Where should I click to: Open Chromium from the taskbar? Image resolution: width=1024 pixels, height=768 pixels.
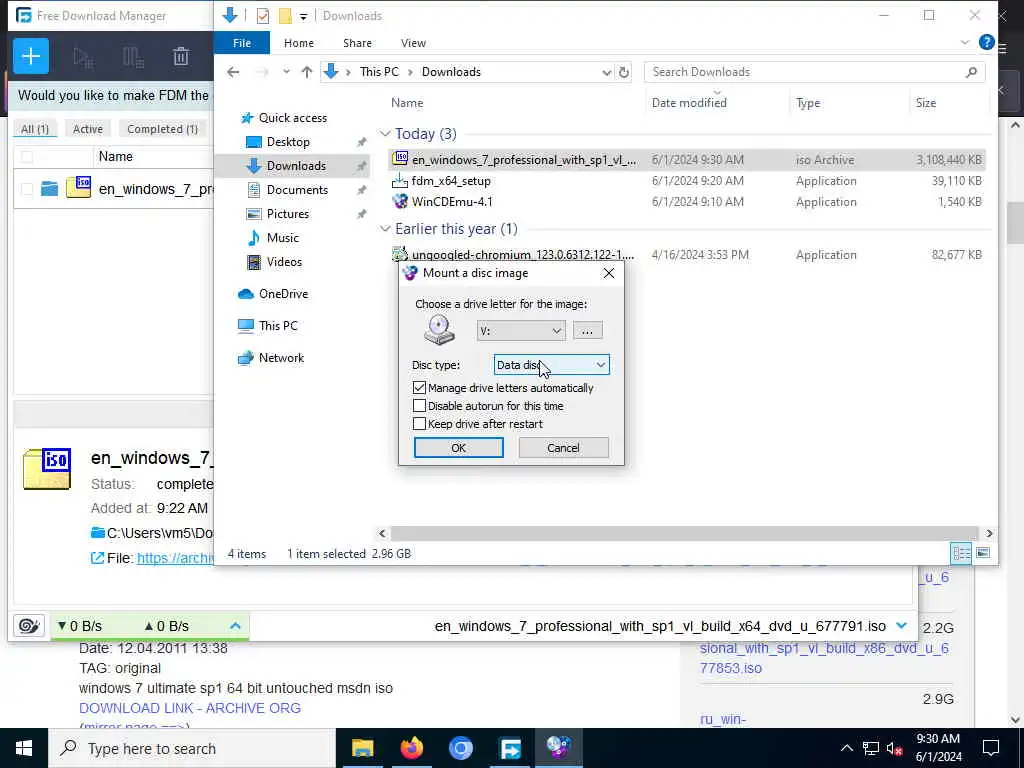(460, 748)
